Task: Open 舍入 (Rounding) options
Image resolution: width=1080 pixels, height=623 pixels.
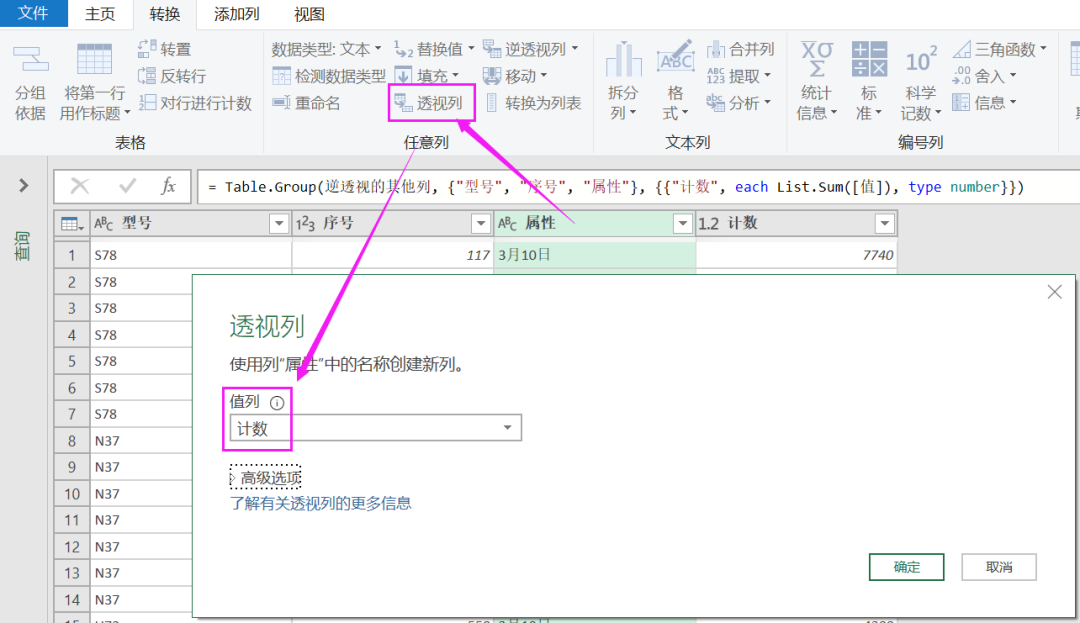Action: coord(984,76)
